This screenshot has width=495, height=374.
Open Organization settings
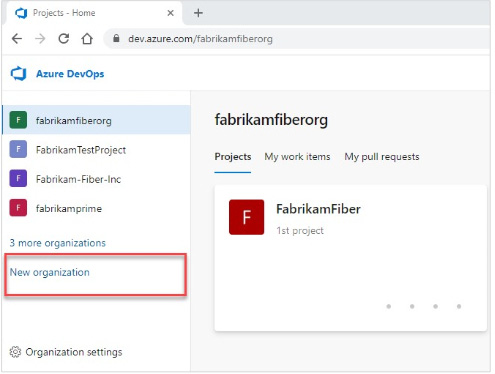66,352
